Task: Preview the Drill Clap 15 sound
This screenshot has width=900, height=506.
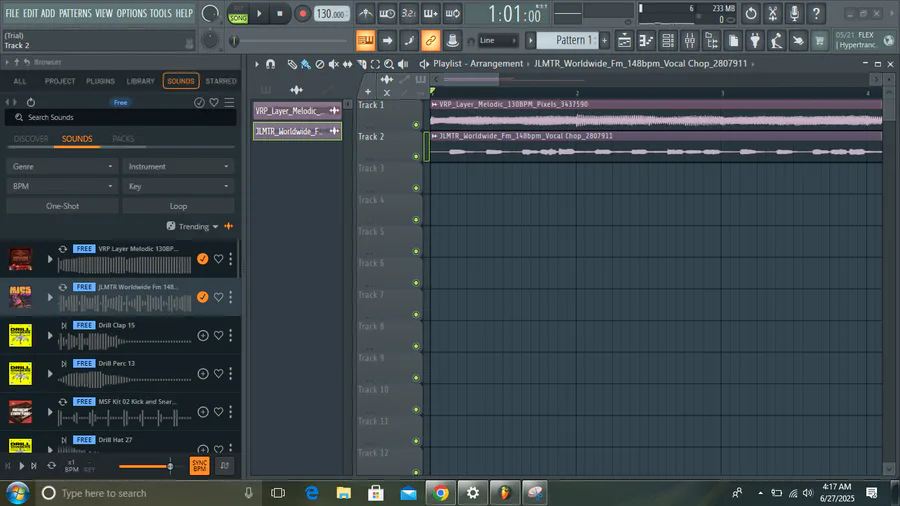Action: click(50, 336)
